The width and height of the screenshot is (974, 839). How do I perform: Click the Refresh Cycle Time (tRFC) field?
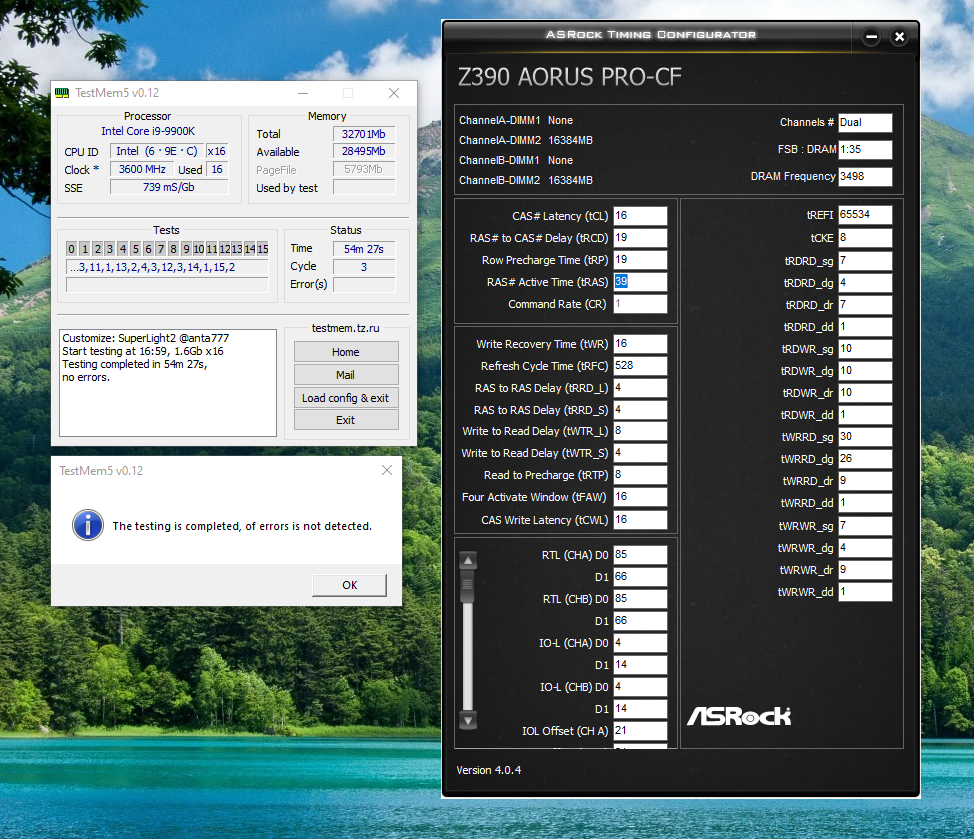click(640, 366)
